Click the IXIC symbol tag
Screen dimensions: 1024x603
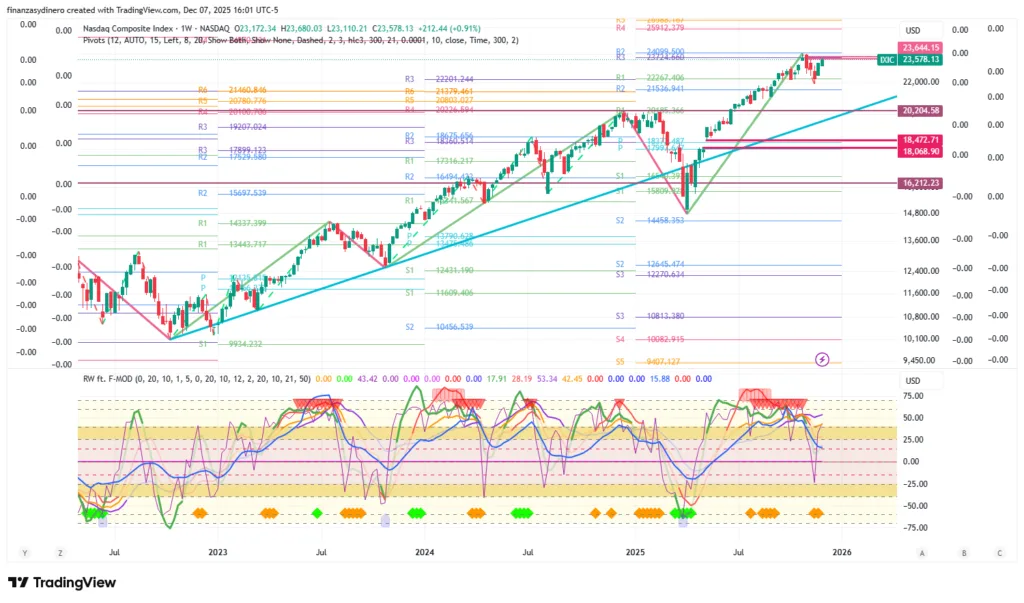click(886, 60)
